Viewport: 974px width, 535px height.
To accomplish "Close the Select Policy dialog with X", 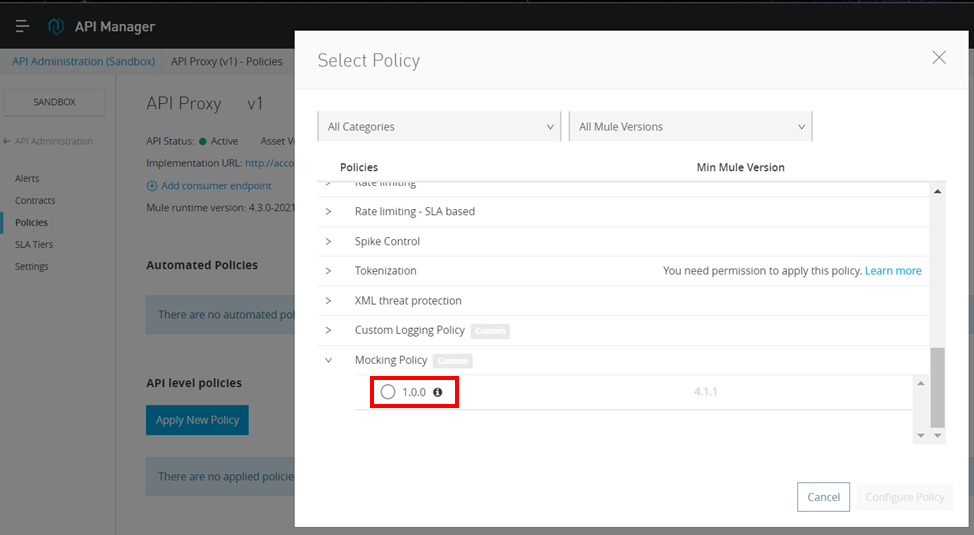I will (x=938, y=58).
